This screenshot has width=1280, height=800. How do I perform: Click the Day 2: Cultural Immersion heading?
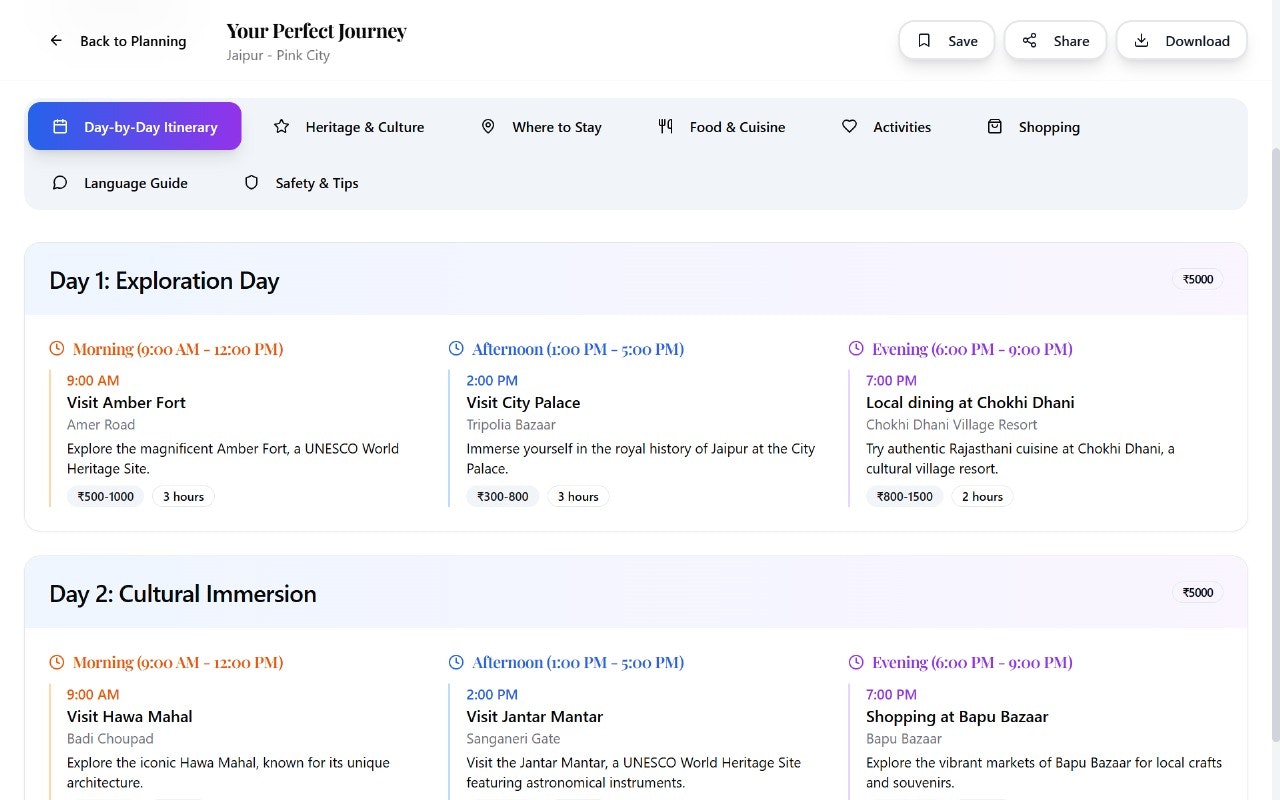tap(183, 593)
